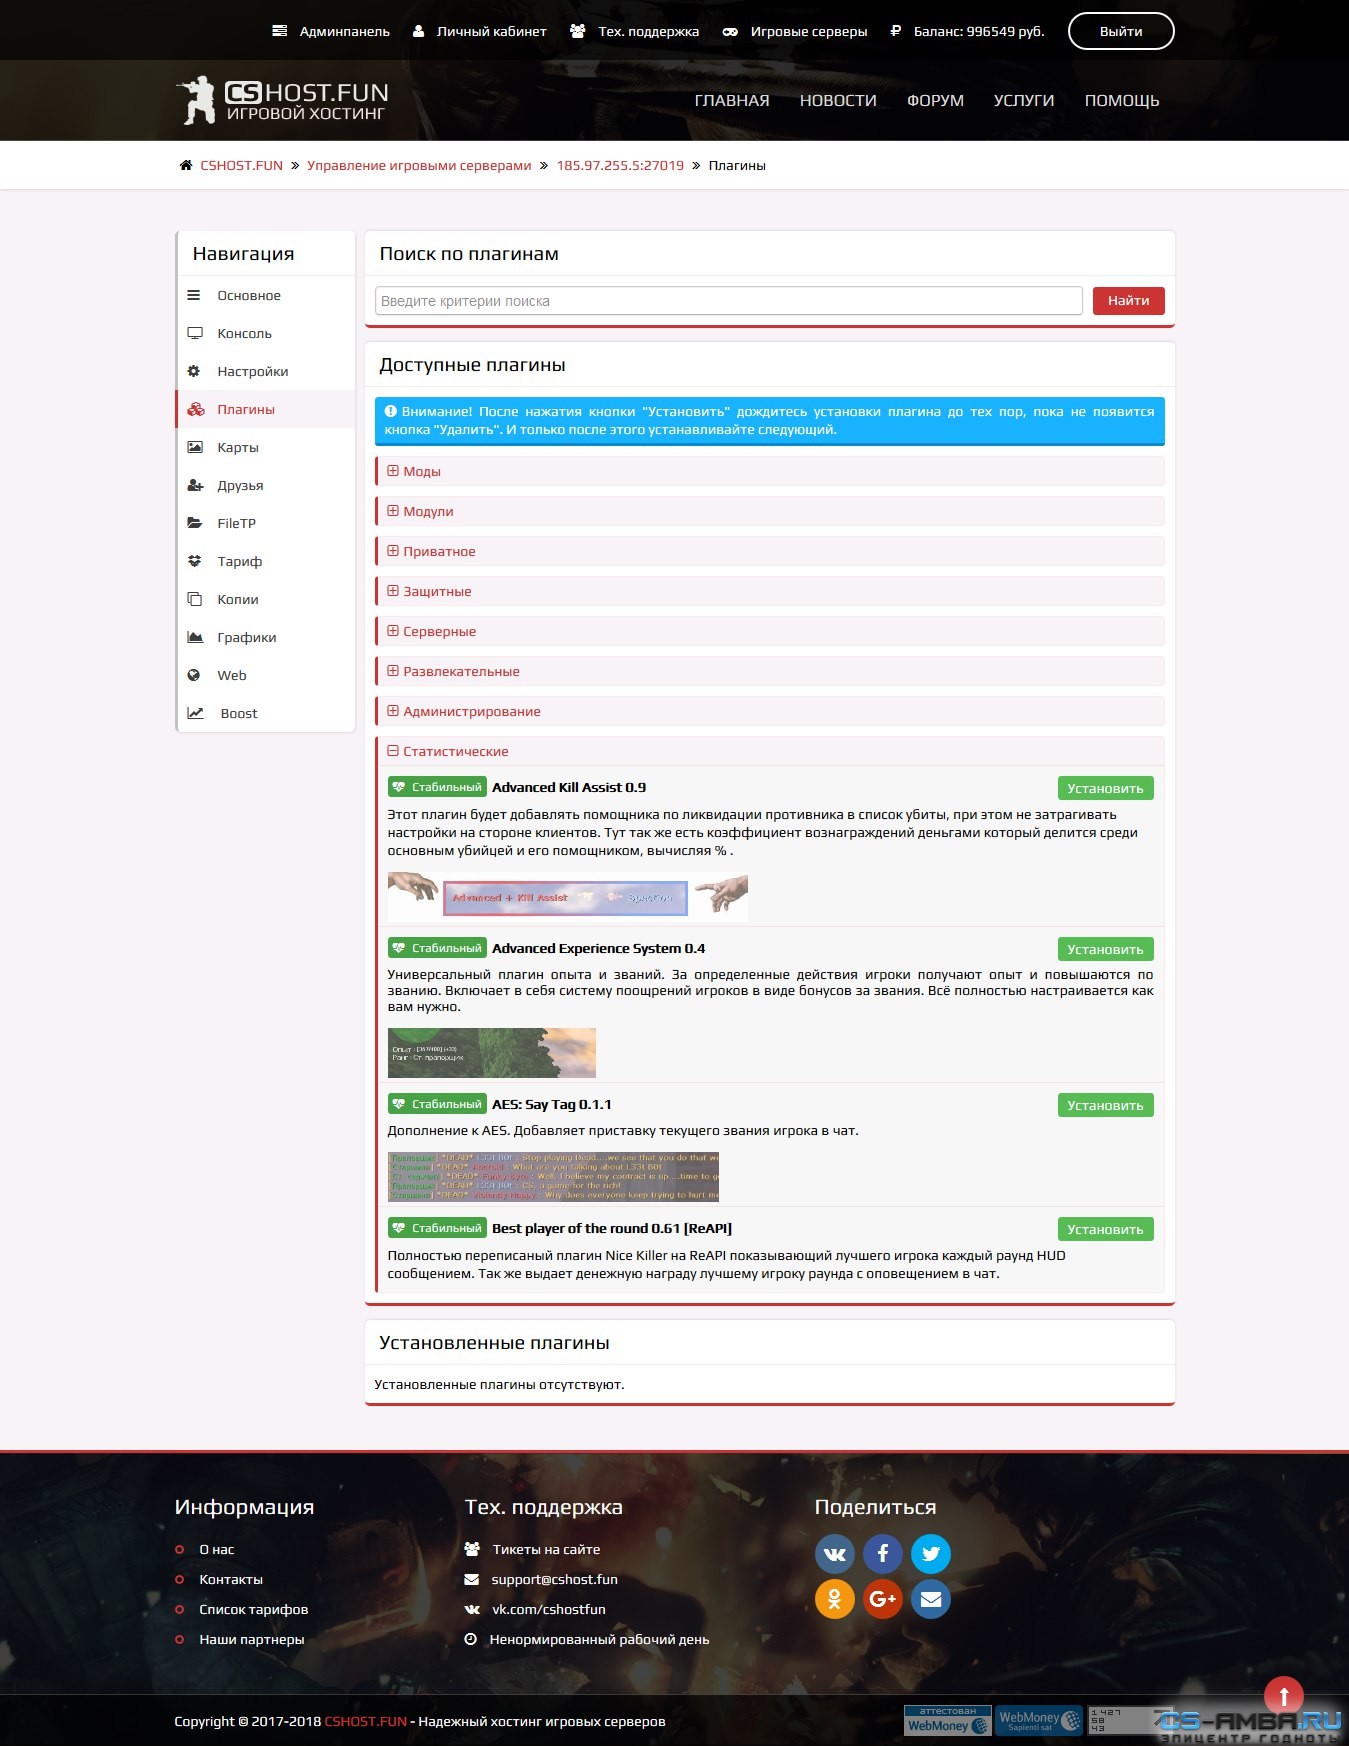Click the Настройки gear icon
The height and width of the screenshot is (1746, 1349).
point(194,371)
